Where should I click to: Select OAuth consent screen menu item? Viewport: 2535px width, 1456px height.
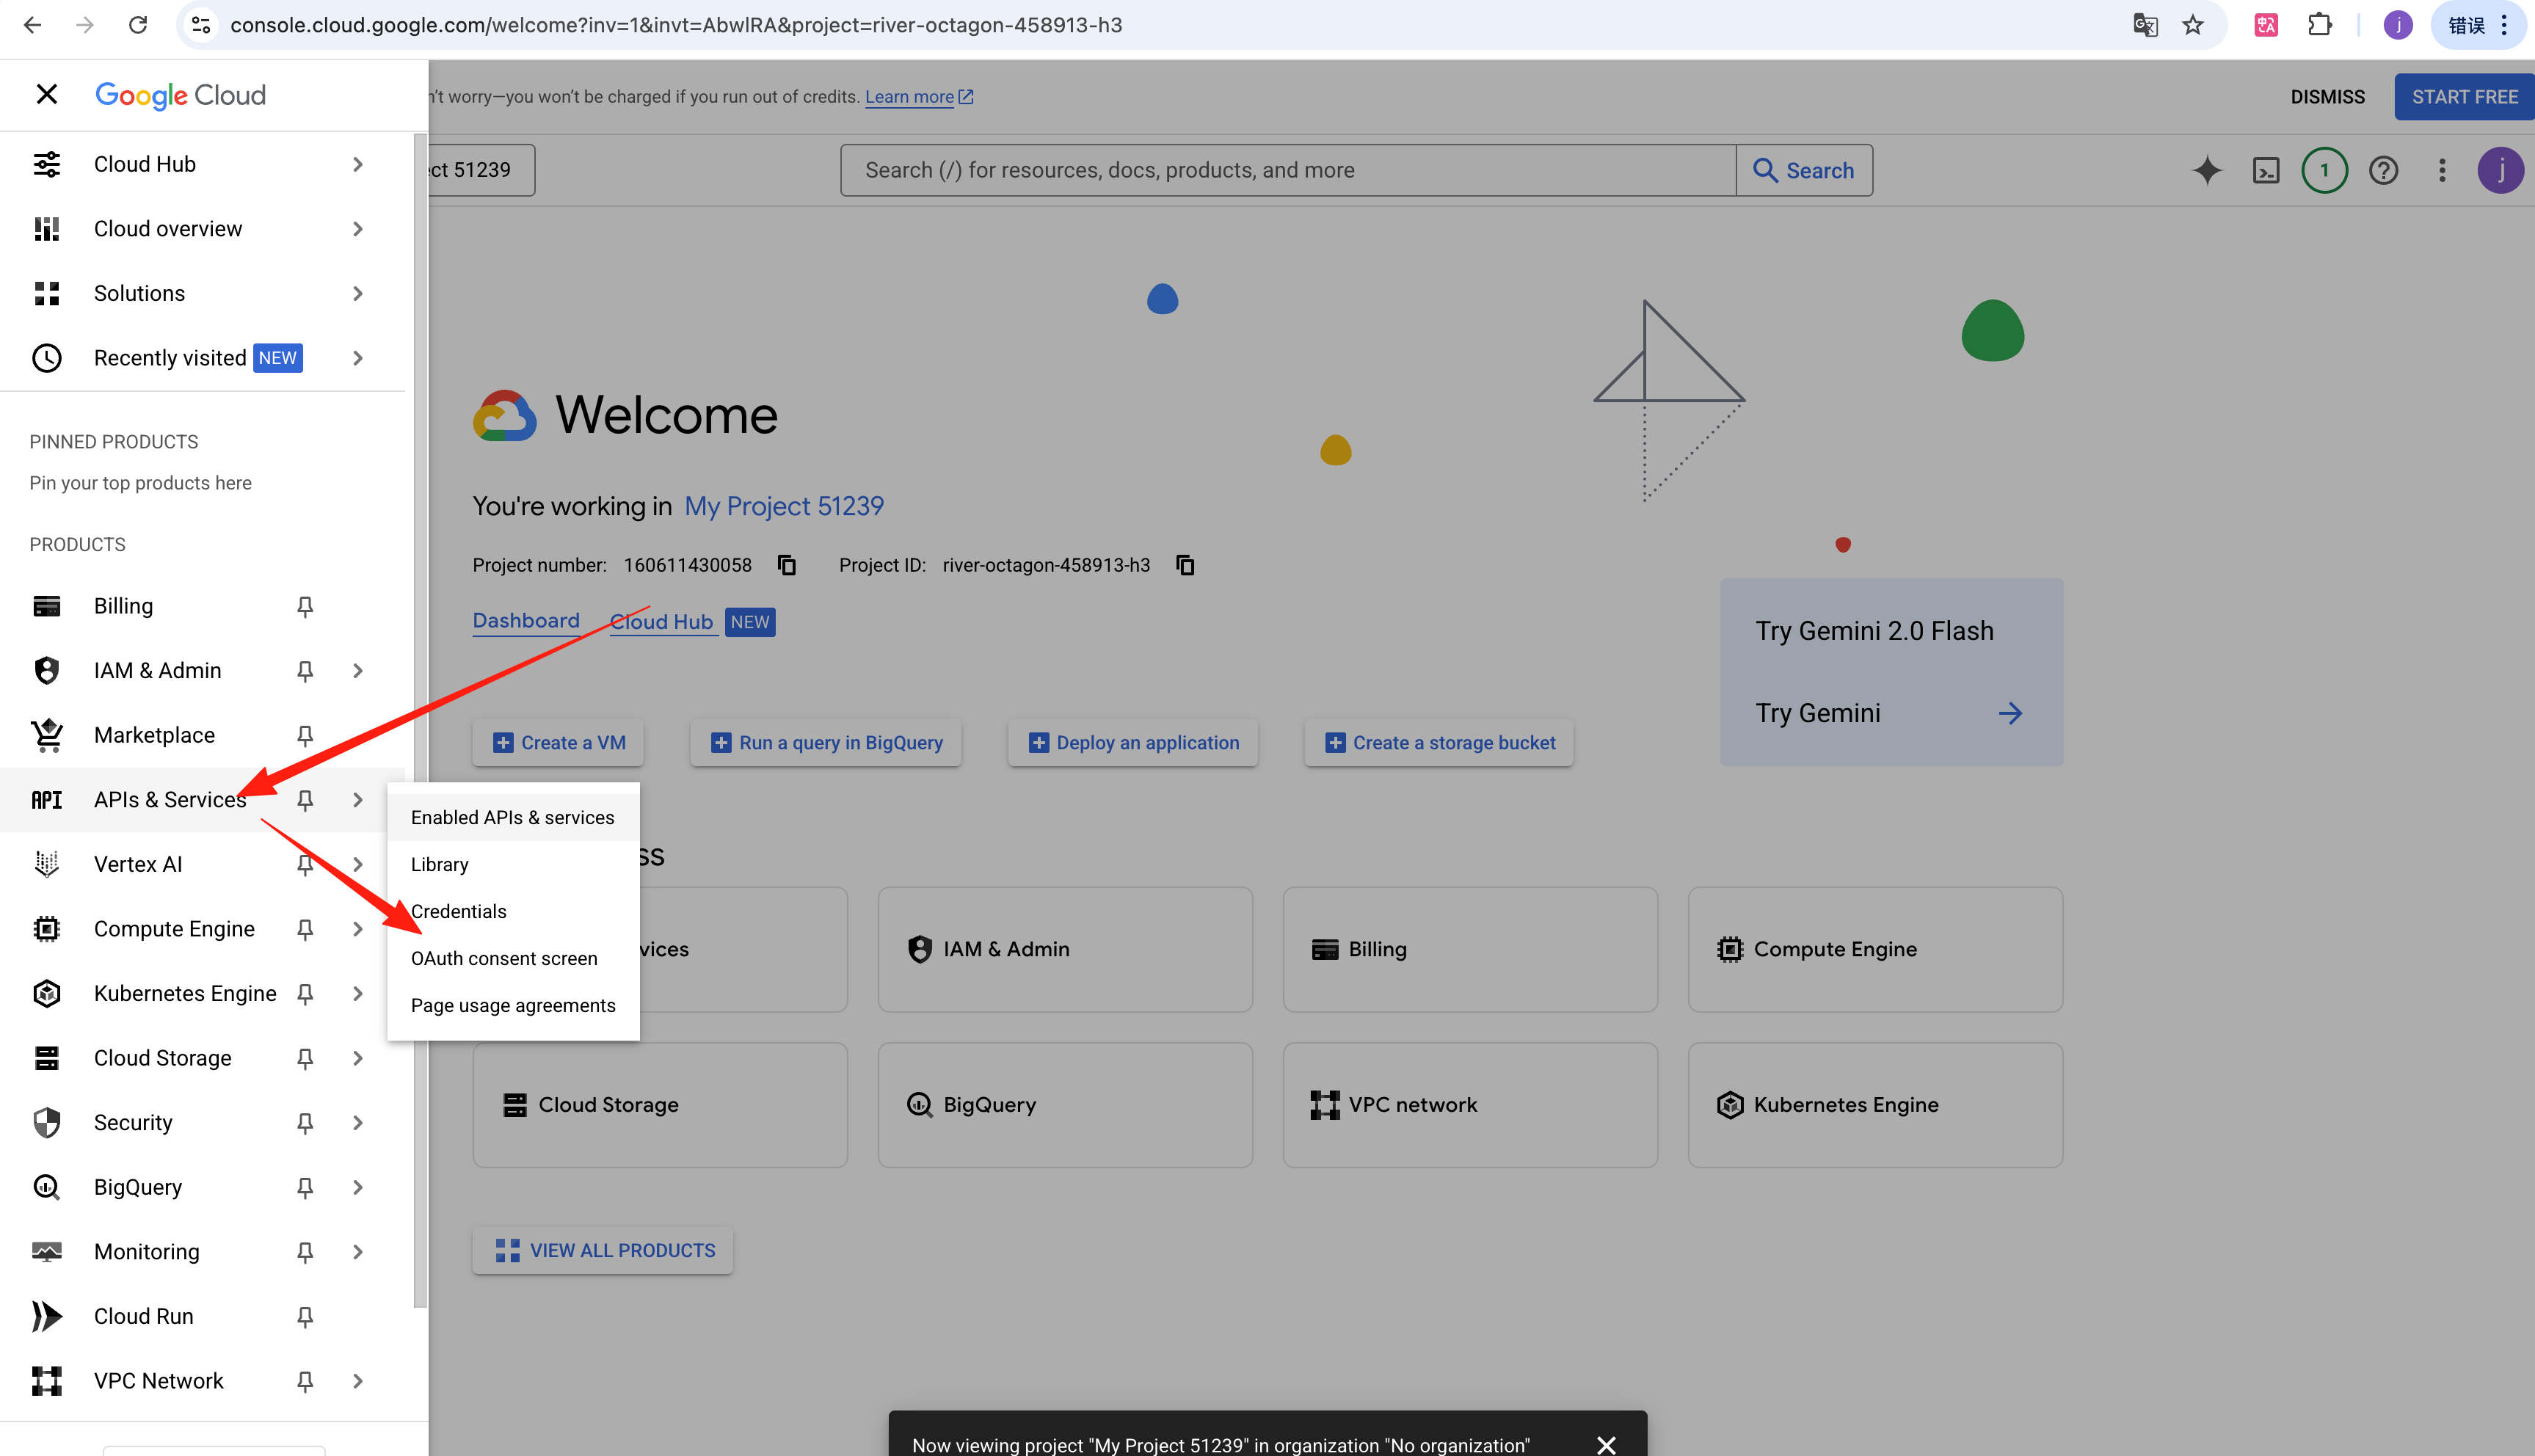513,959
